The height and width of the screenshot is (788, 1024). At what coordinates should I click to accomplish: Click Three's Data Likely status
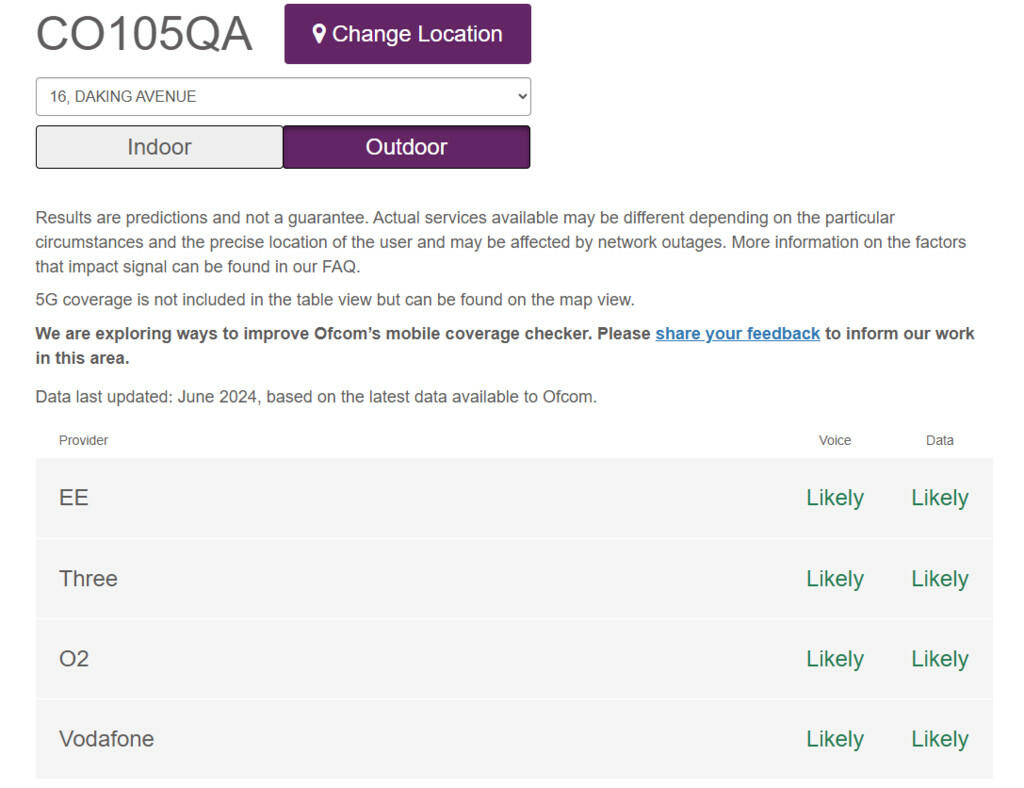click(939, 579)
